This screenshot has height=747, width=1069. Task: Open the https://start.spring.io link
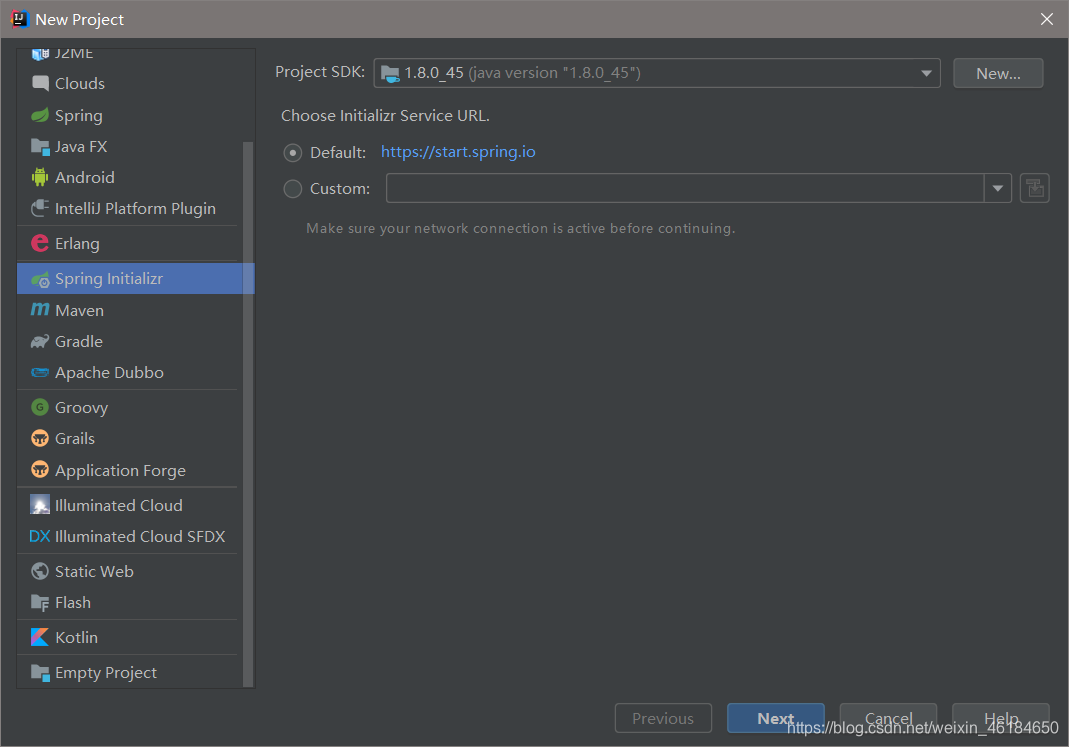point(458,152)
